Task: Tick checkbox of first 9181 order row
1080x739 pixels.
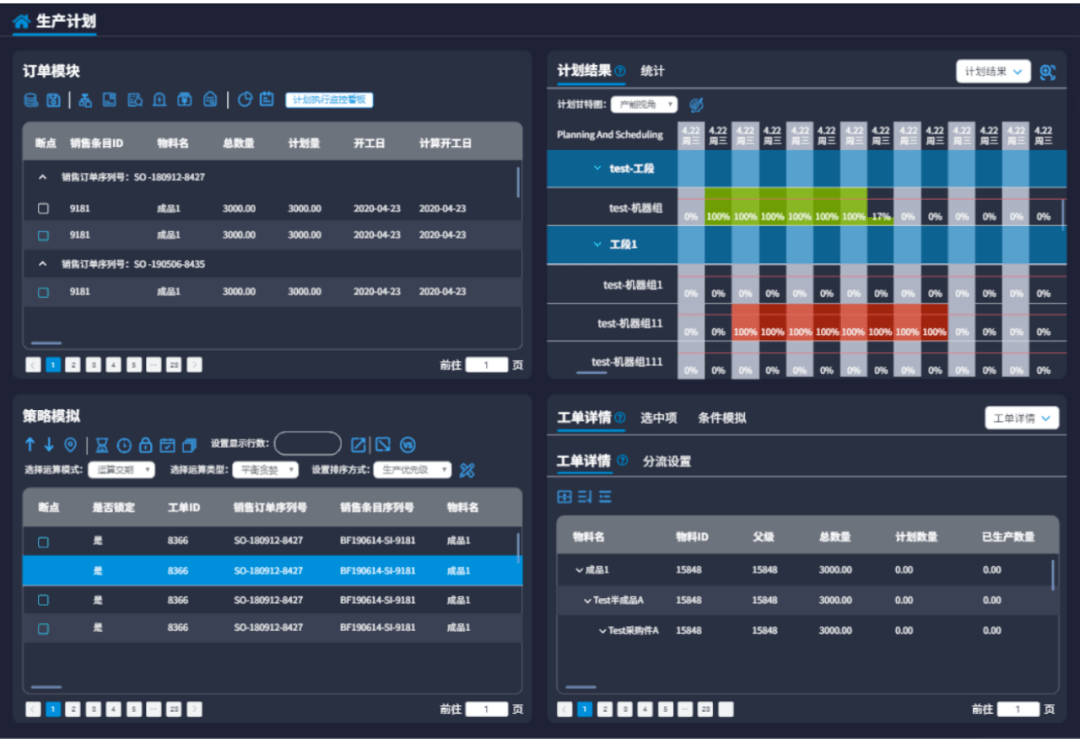Action: (x=43, y=208)
